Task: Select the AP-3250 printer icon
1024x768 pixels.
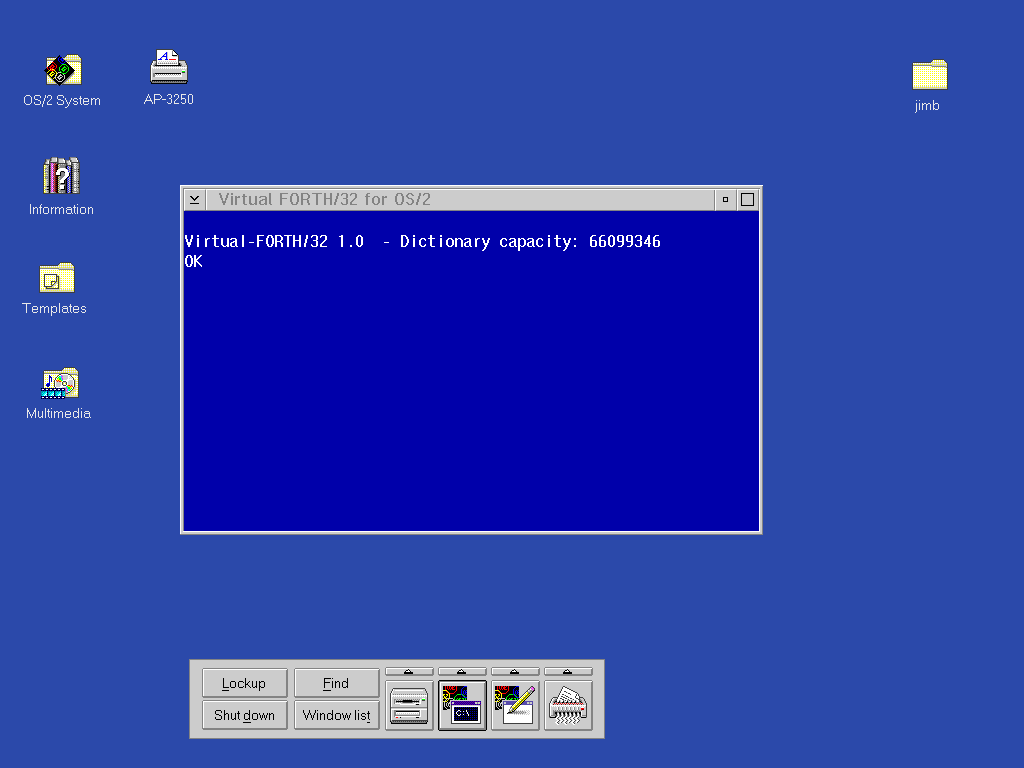Action: tap(168, 68)
